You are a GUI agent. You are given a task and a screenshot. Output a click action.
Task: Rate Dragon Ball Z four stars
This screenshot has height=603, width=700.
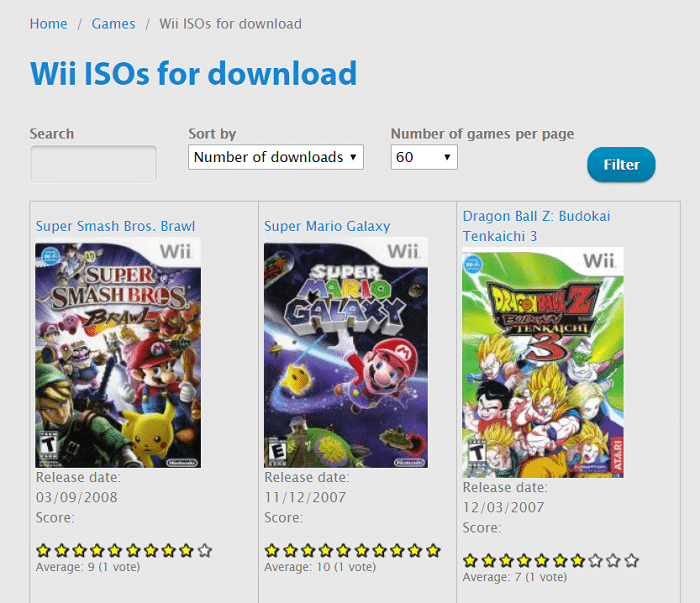(524, 561)
